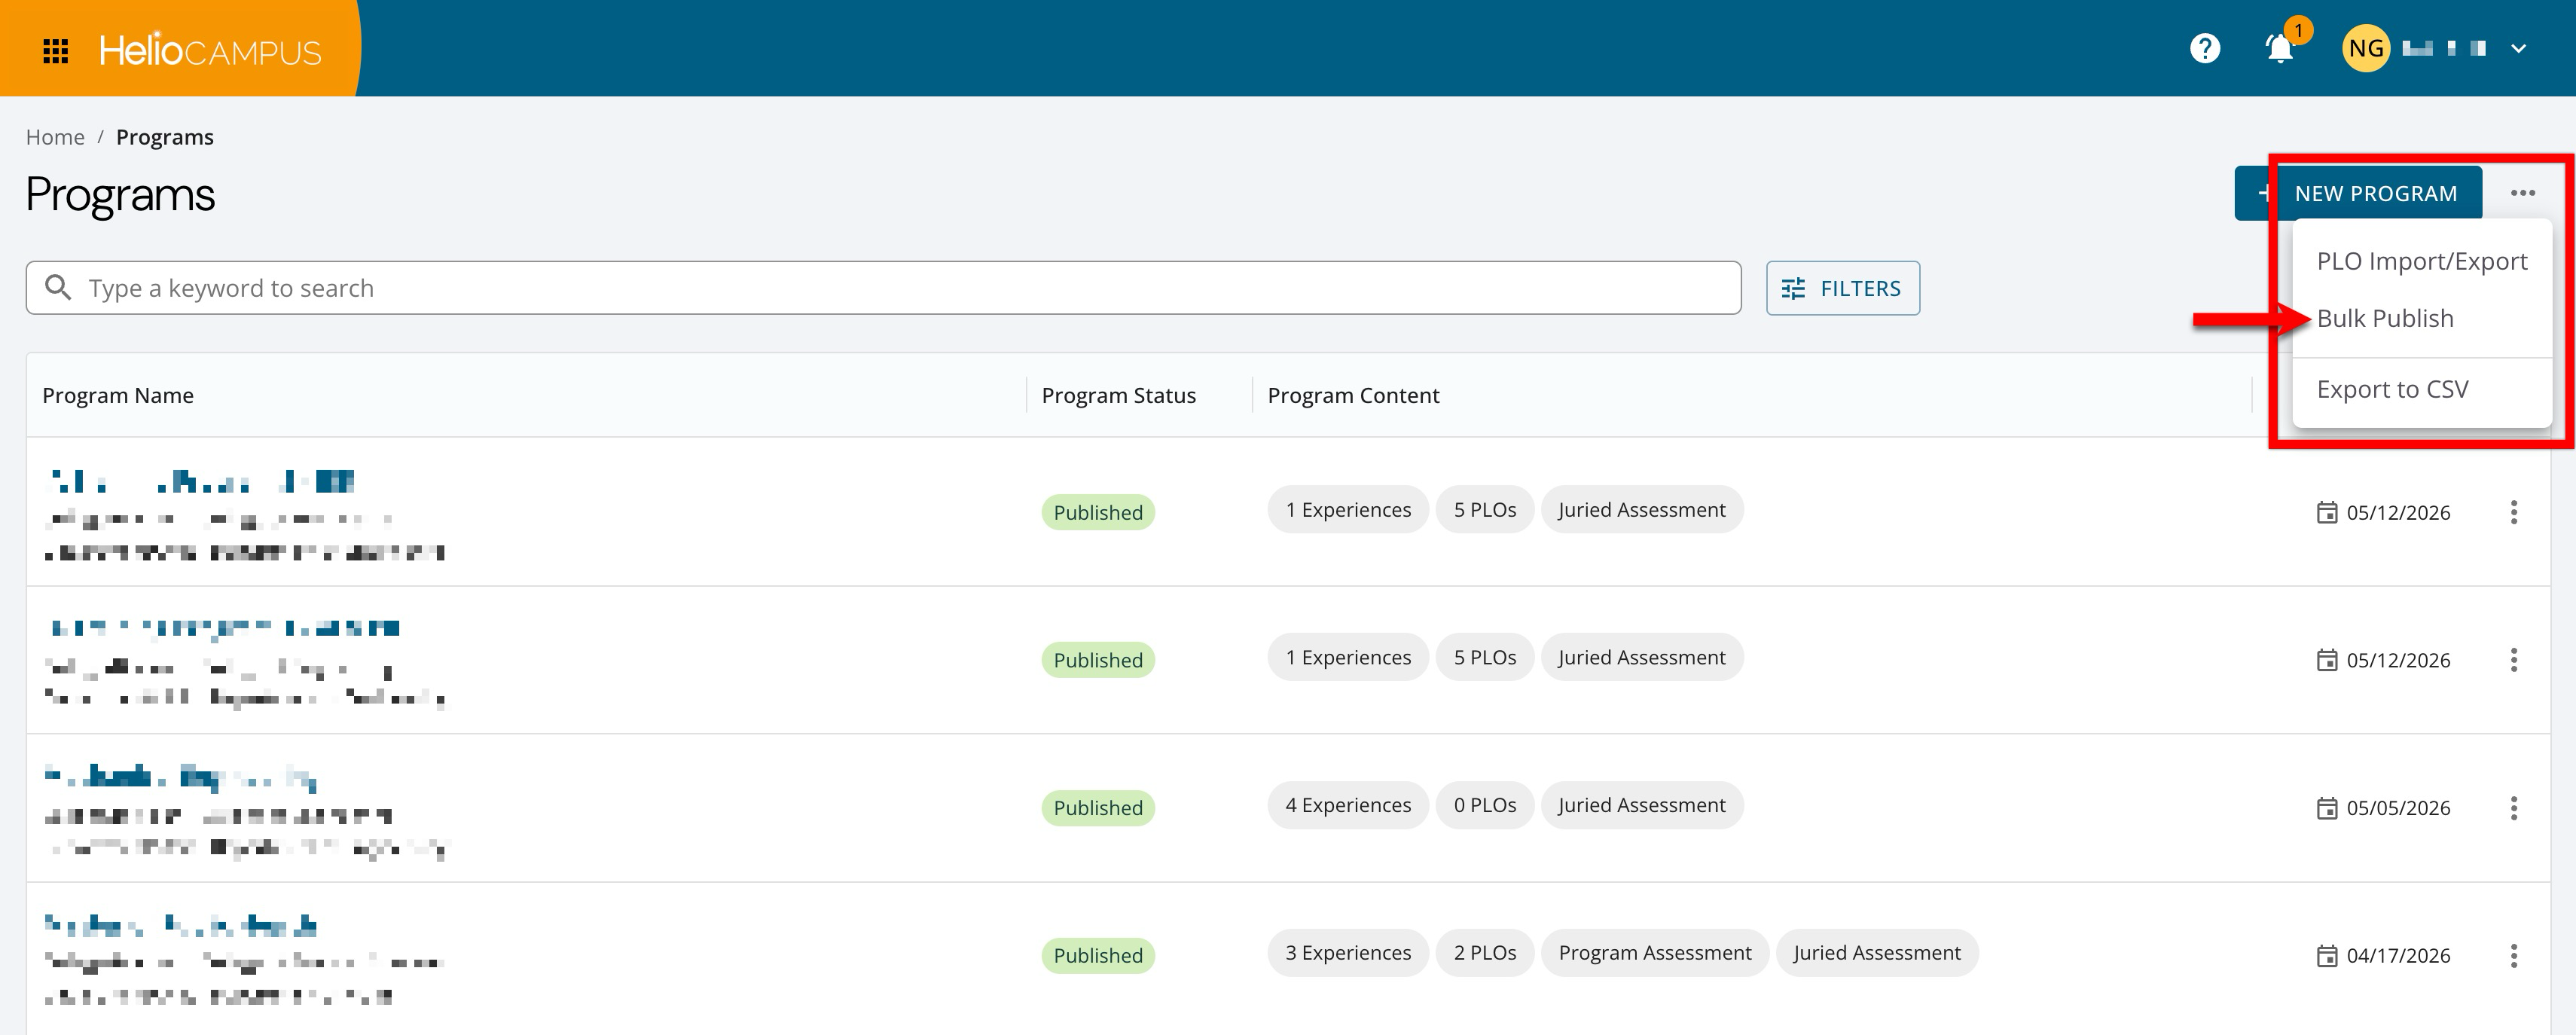Viewport: 2576px width, 1035px height.
Task: Open the fourth program's name link
Action: click(181, 925)
